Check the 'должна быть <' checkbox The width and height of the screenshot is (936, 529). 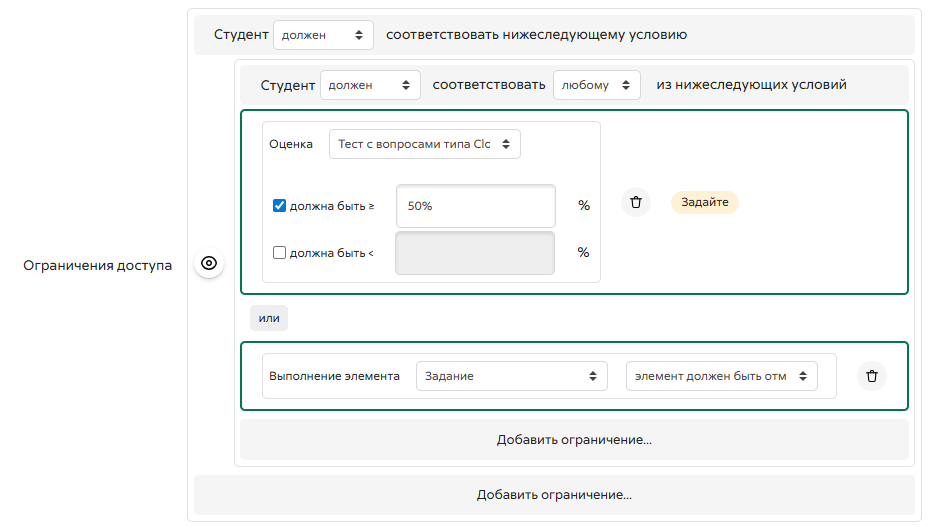pos(280,253)
